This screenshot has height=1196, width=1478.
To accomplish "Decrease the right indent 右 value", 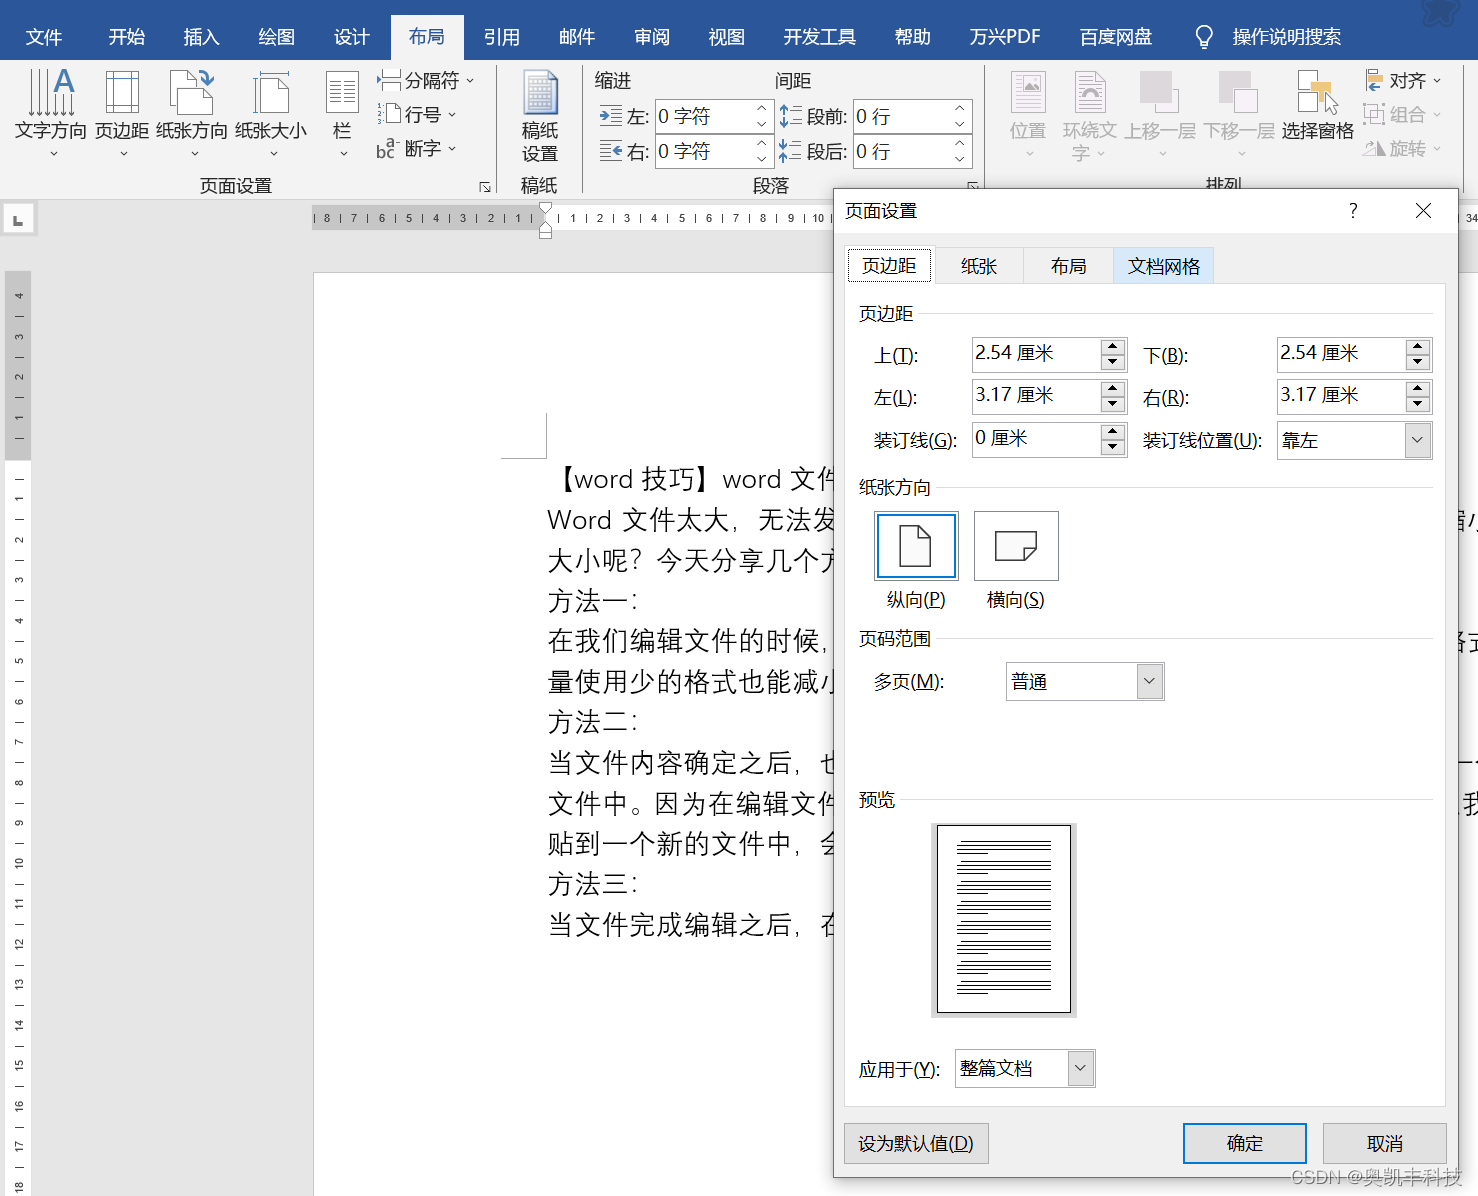I will (762, 160).
